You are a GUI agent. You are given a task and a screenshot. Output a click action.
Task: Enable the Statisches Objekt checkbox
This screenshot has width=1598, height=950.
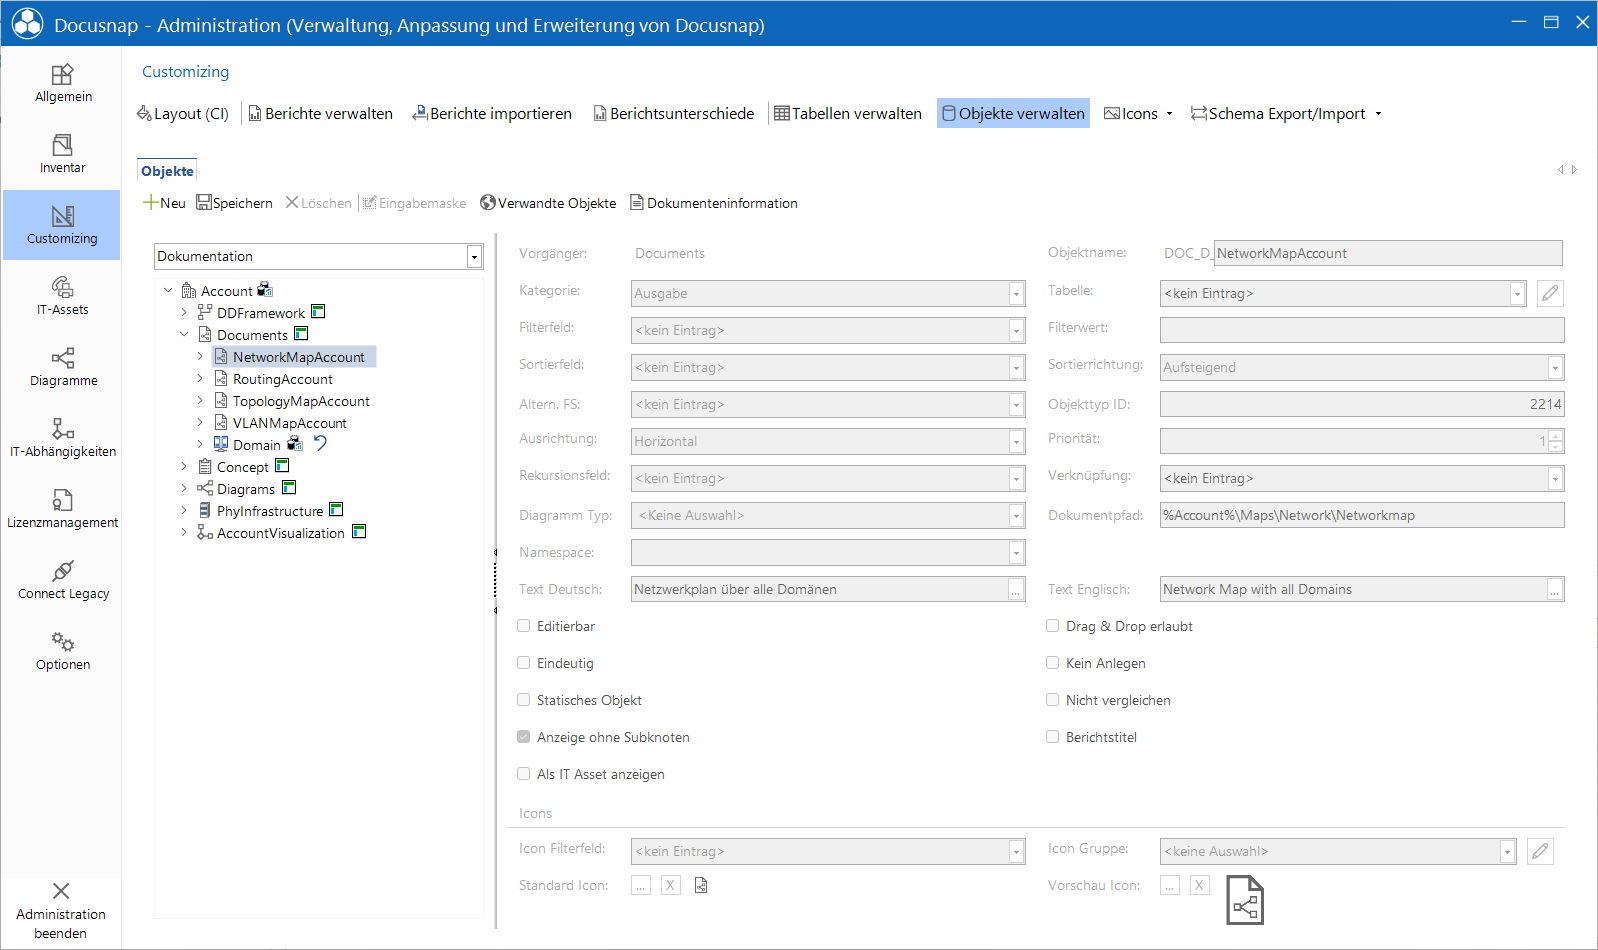click(x=523, y=700)
